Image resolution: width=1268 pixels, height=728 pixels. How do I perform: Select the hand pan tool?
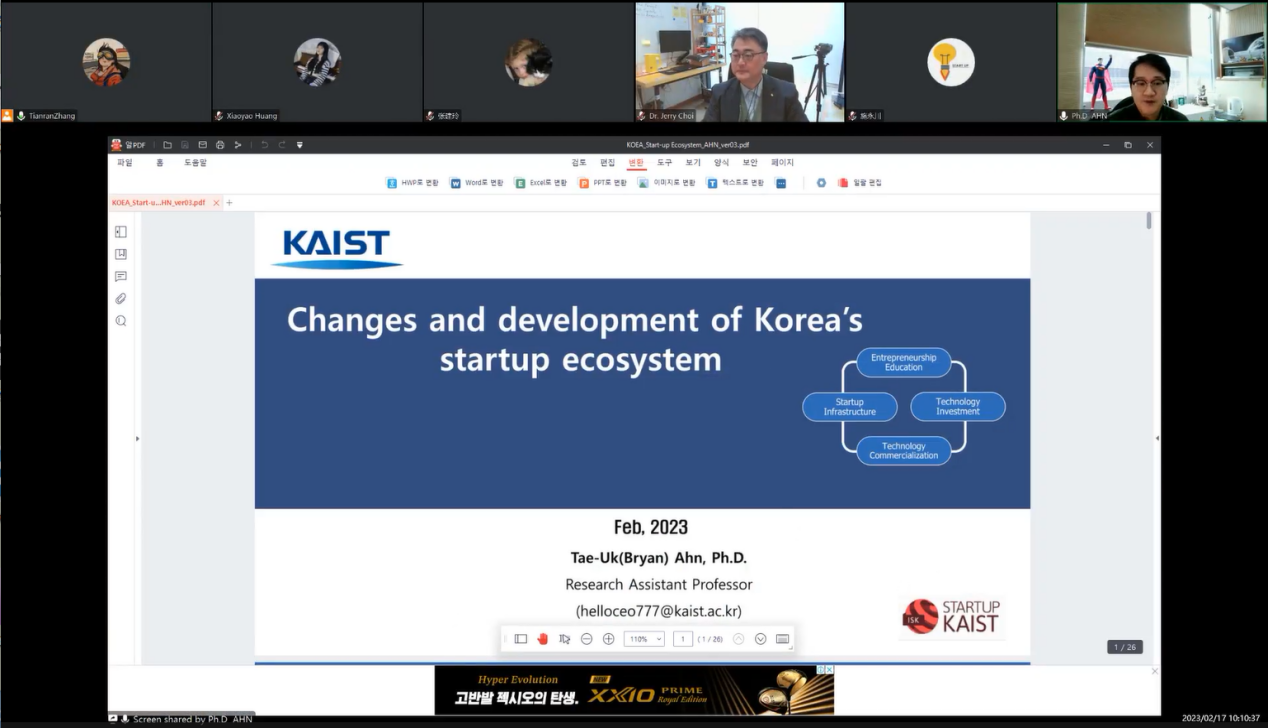tap(543, 639)
